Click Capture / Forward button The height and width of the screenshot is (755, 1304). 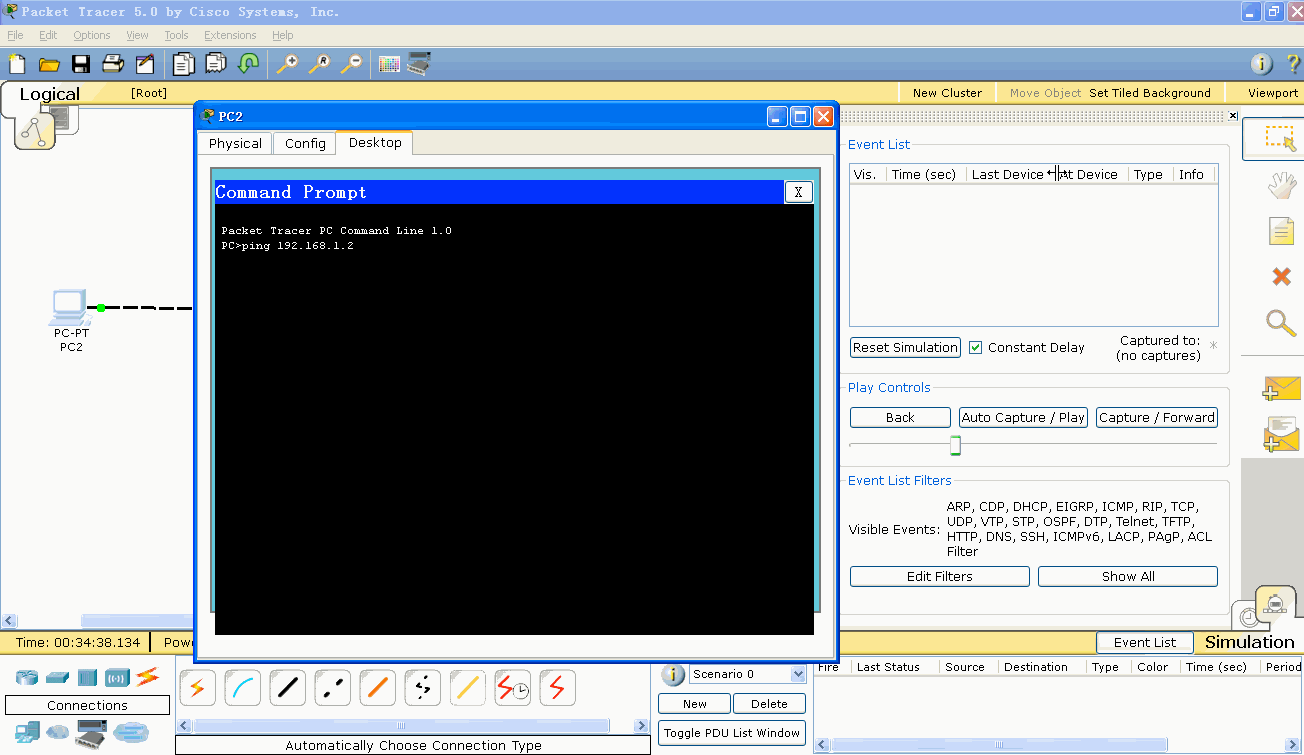1157,418
